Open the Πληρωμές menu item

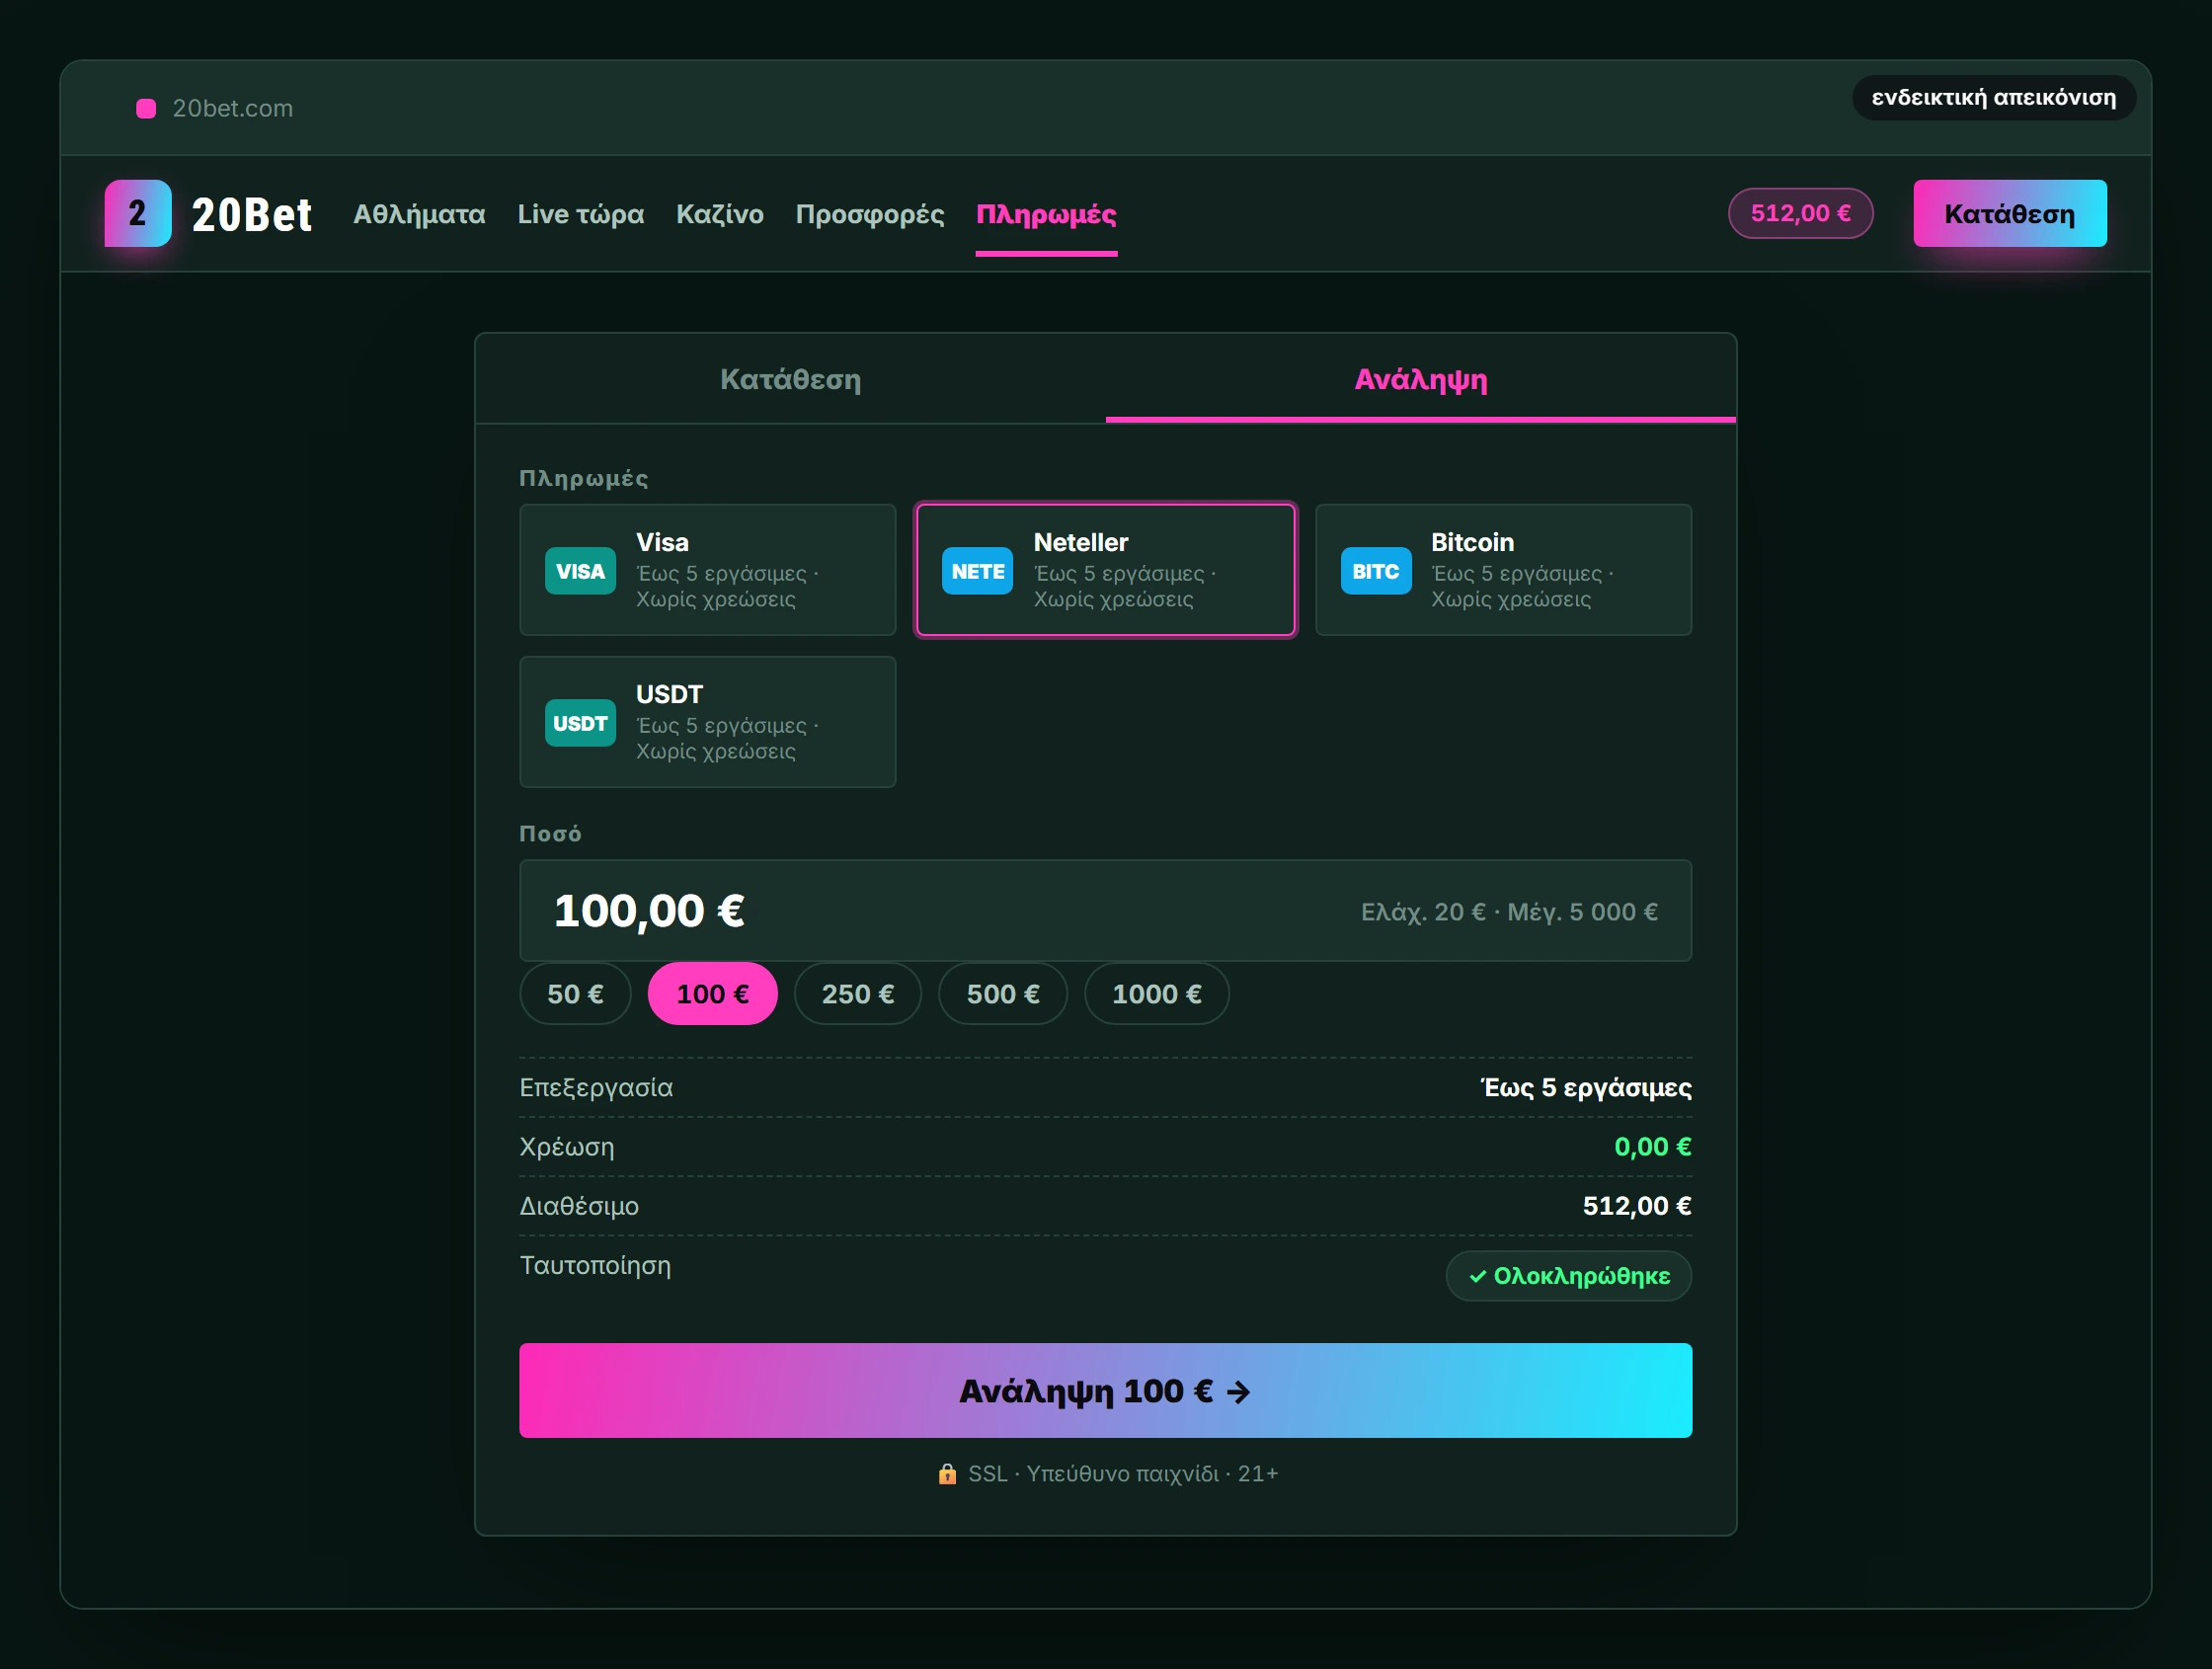[x=1046, y=214]
